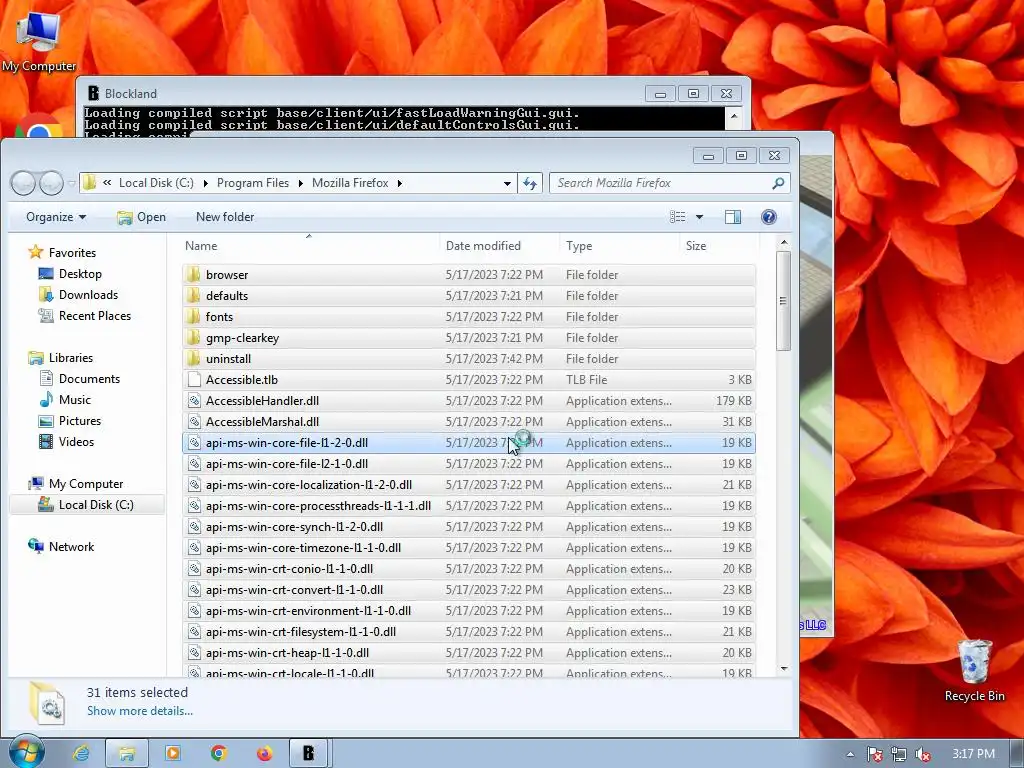This screenshot has width=1024, height=768.
Task: Click the Open toolbar button
Action: 141,217
